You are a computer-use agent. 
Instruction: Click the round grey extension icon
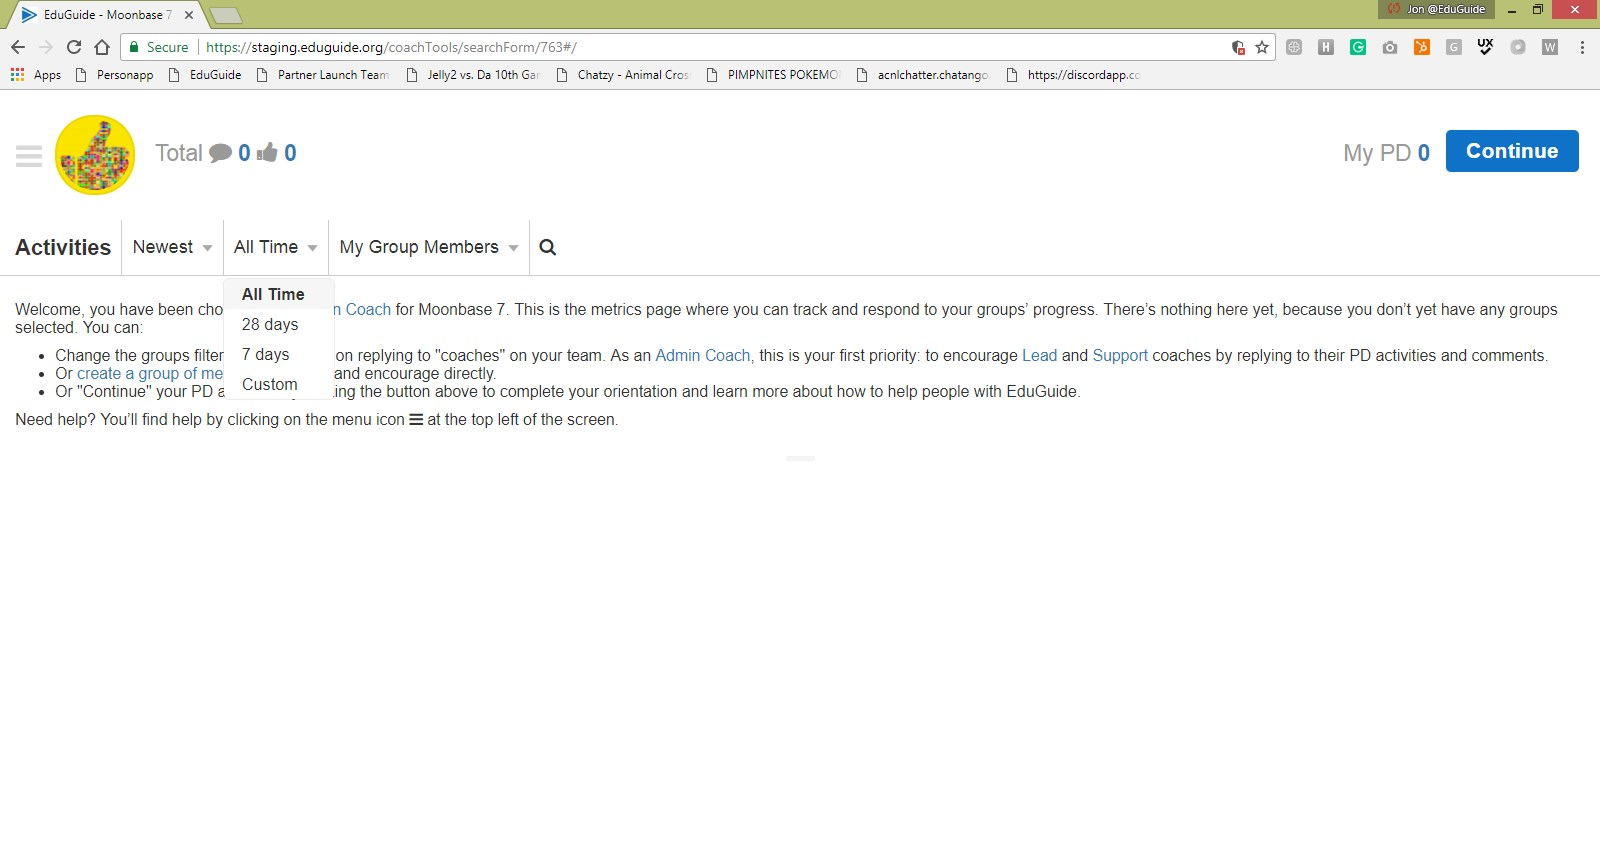coord(1518,47)
